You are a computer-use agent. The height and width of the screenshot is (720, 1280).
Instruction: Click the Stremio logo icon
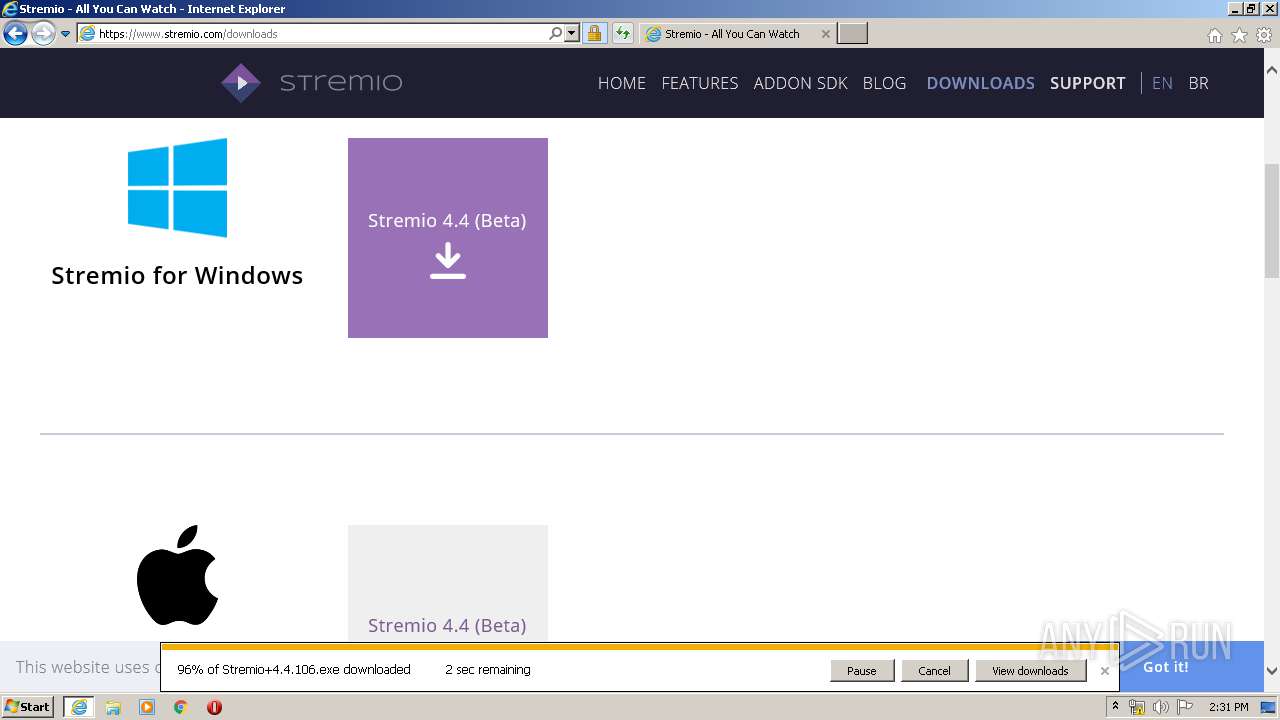point(241,83)
